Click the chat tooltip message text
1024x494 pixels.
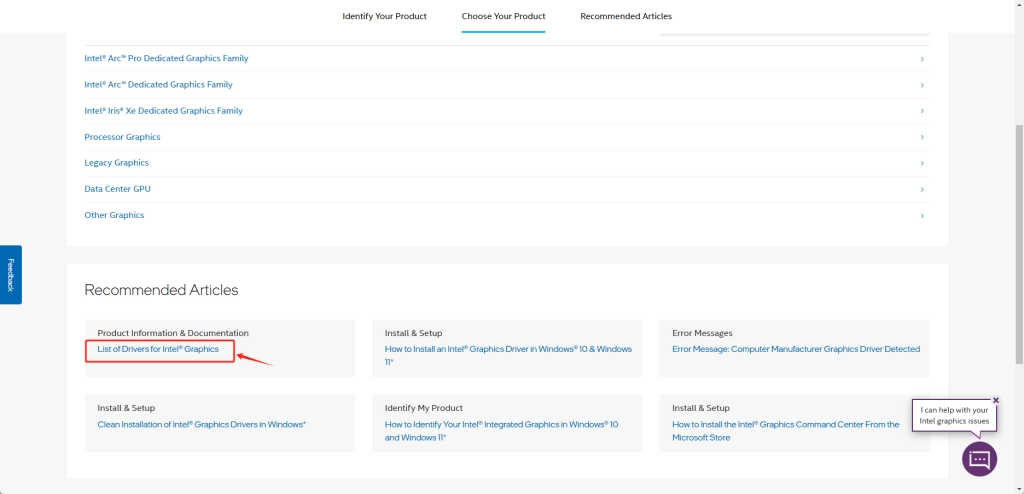[x=953, y=416]
